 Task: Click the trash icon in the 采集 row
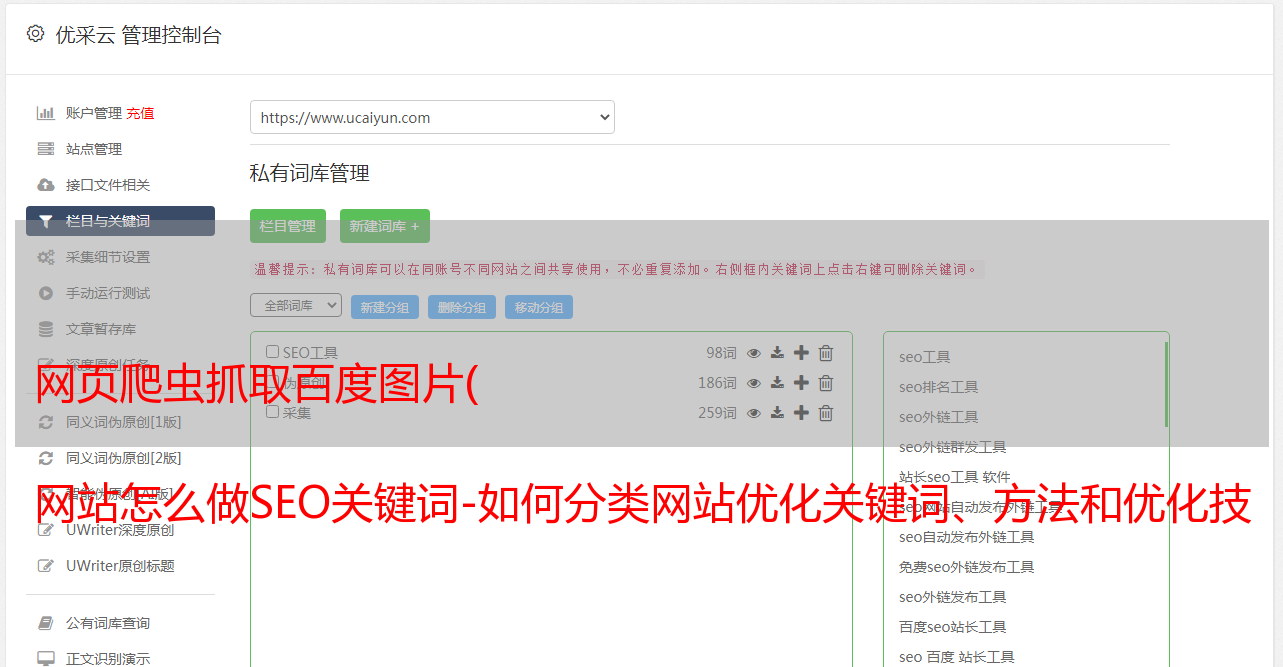pos(826,413)
